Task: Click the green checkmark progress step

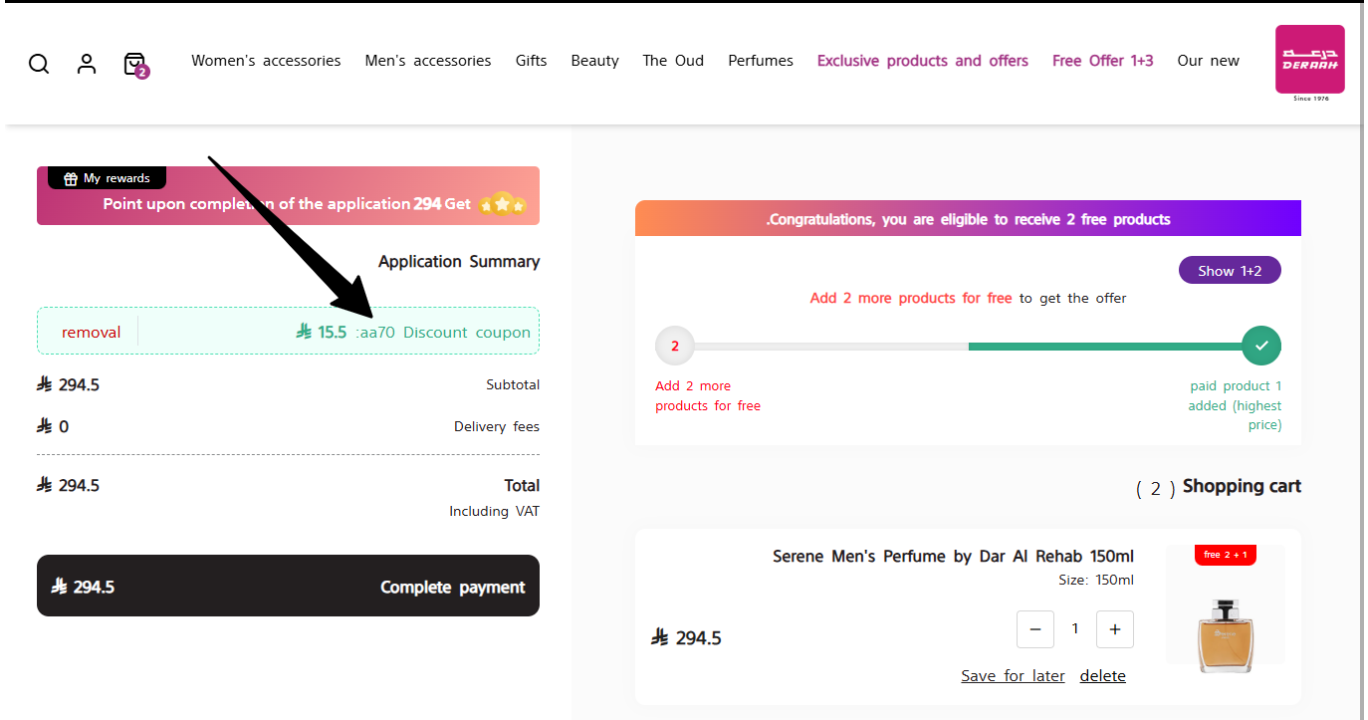Action: [x=1261, y=345]
